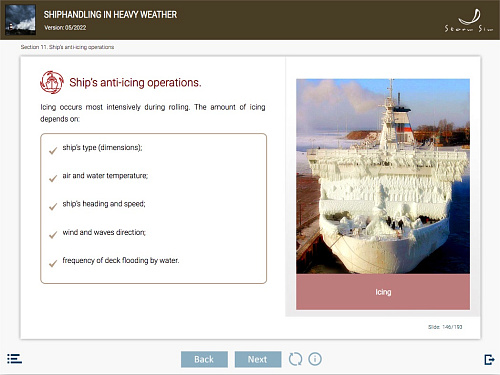Open the info icon in the bottom bar

click(315, 359)
